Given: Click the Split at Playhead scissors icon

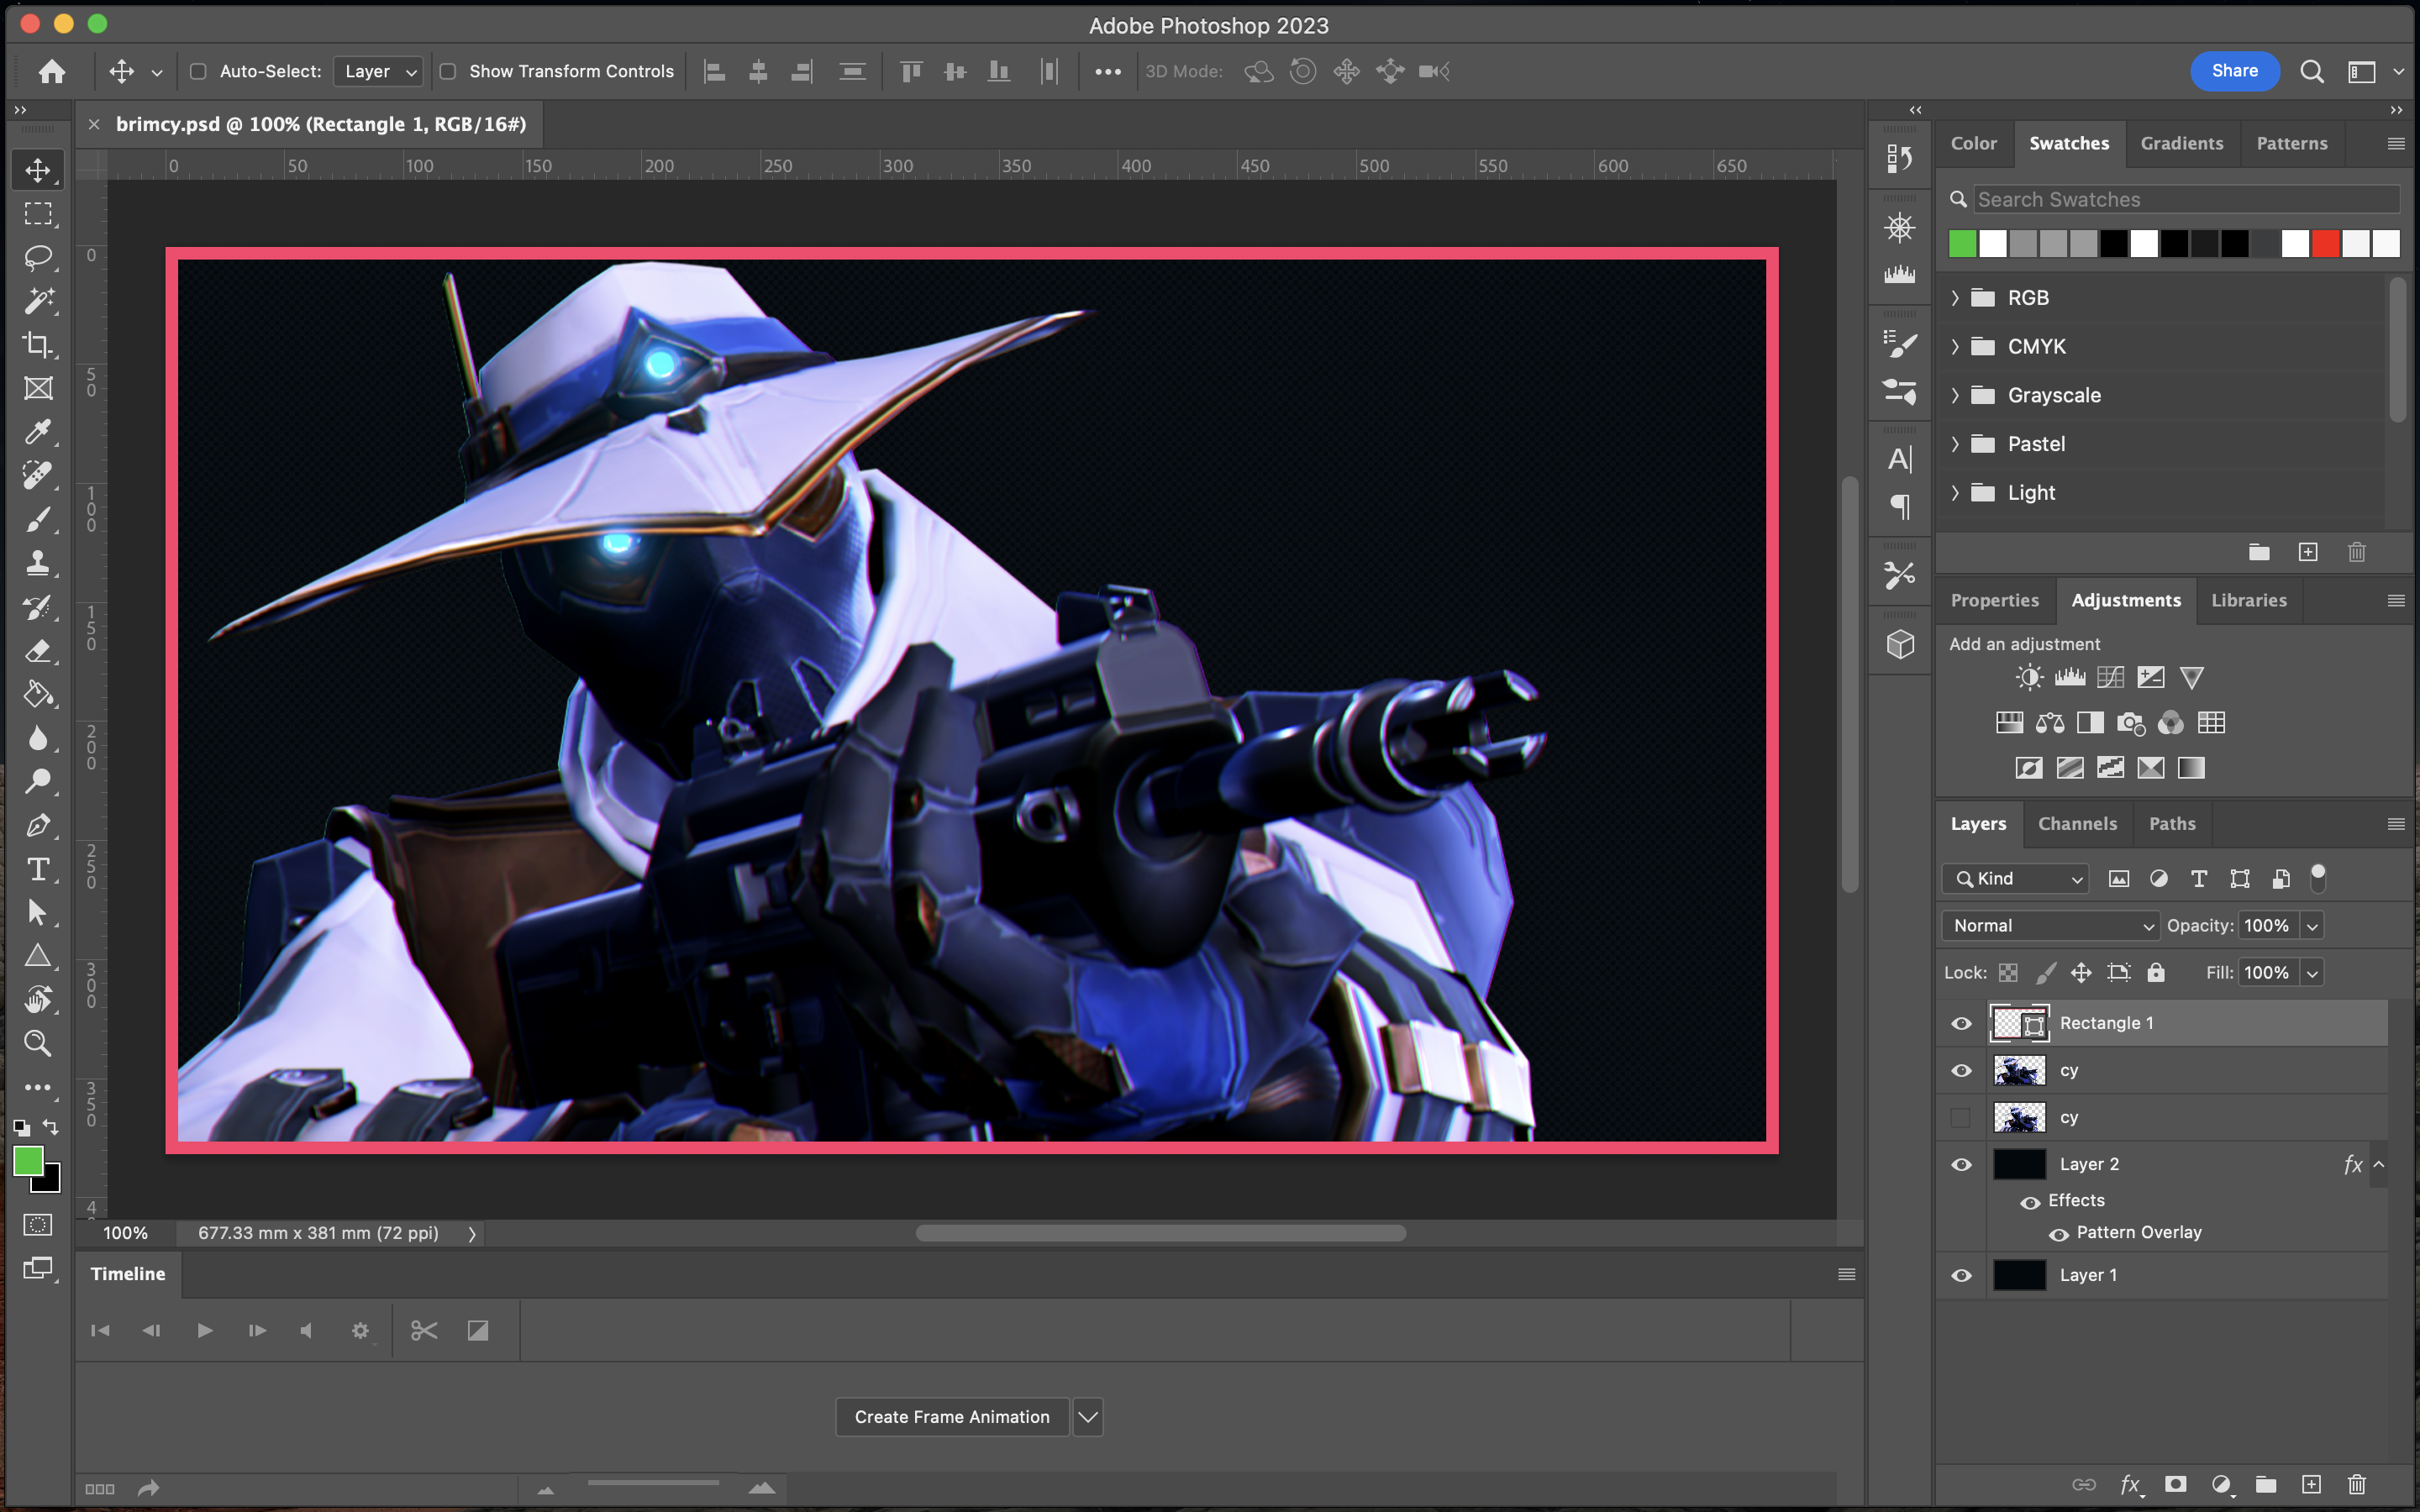Looking at the screenshot, I should (424, 1330).
